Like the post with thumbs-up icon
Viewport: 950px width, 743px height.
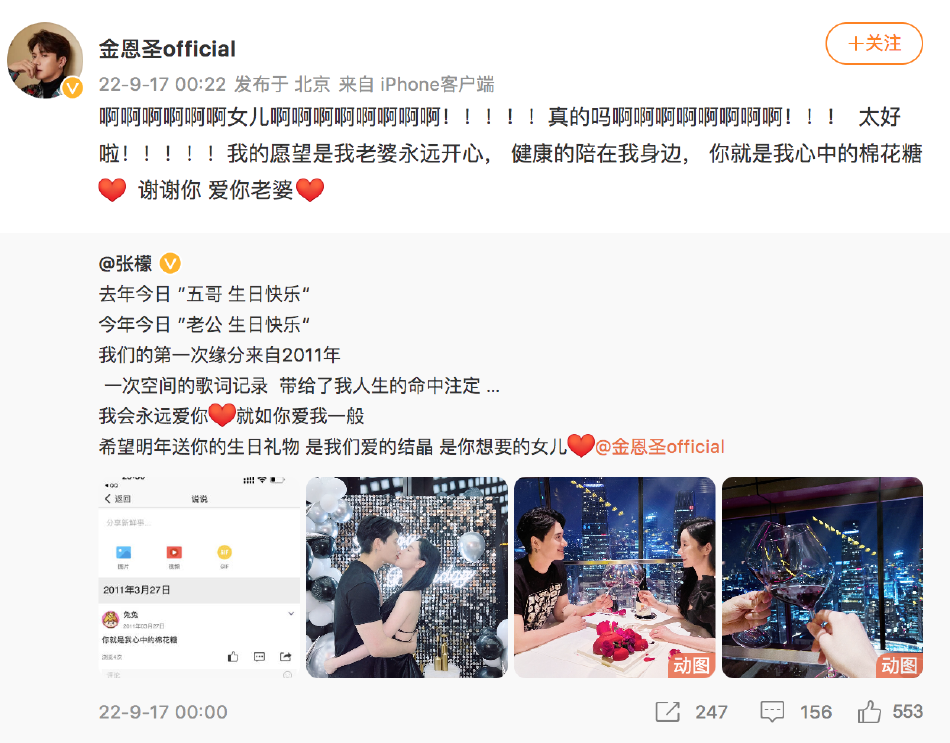869,711
